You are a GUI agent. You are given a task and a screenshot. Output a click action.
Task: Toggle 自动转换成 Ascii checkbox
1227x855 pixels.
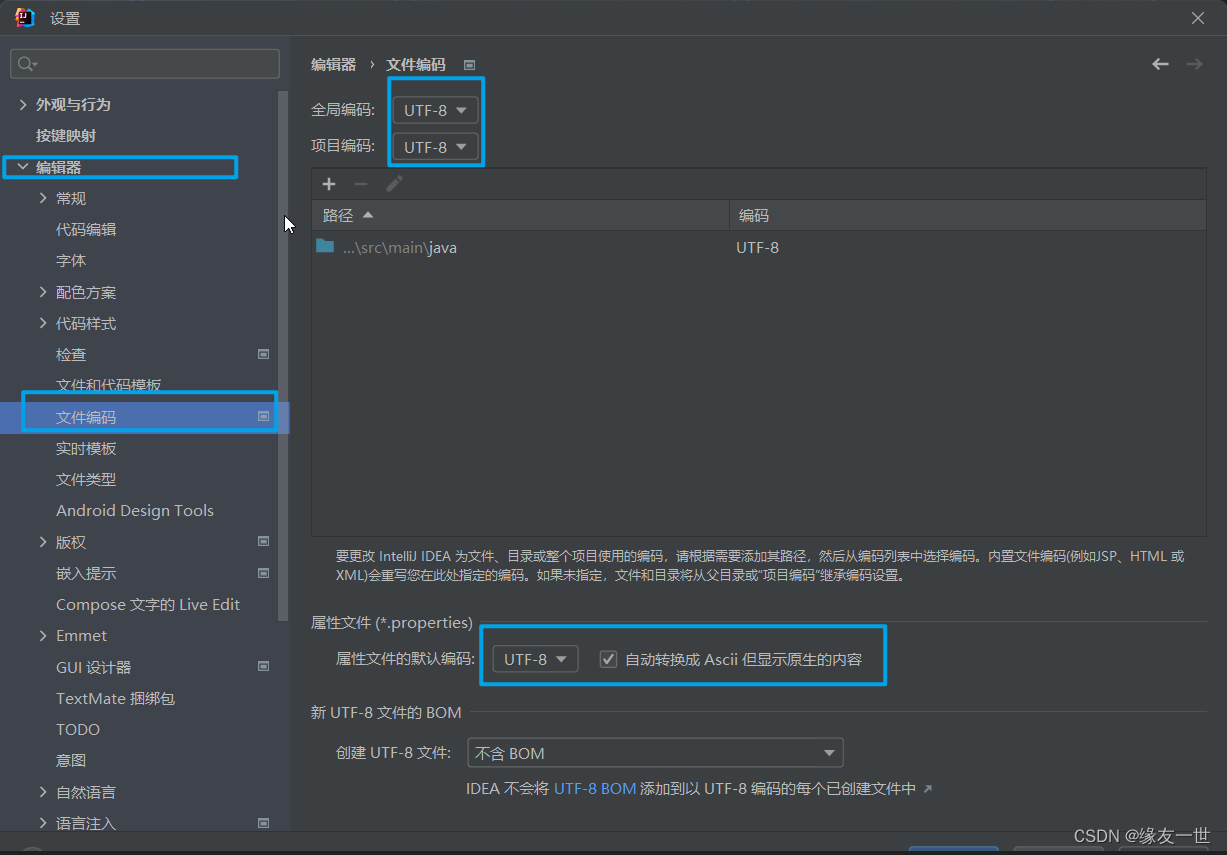tap(608, 659)
